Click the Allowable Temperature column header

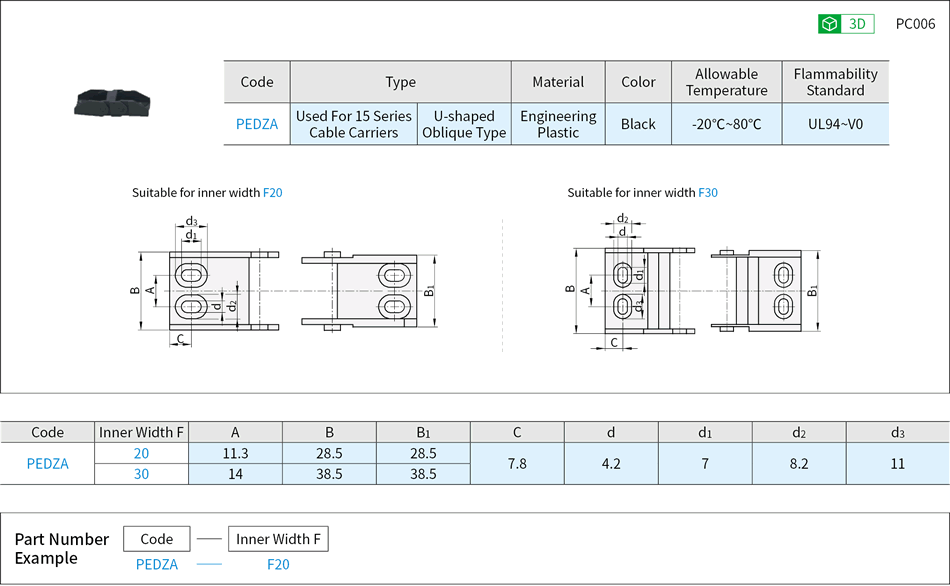point(726,82)
